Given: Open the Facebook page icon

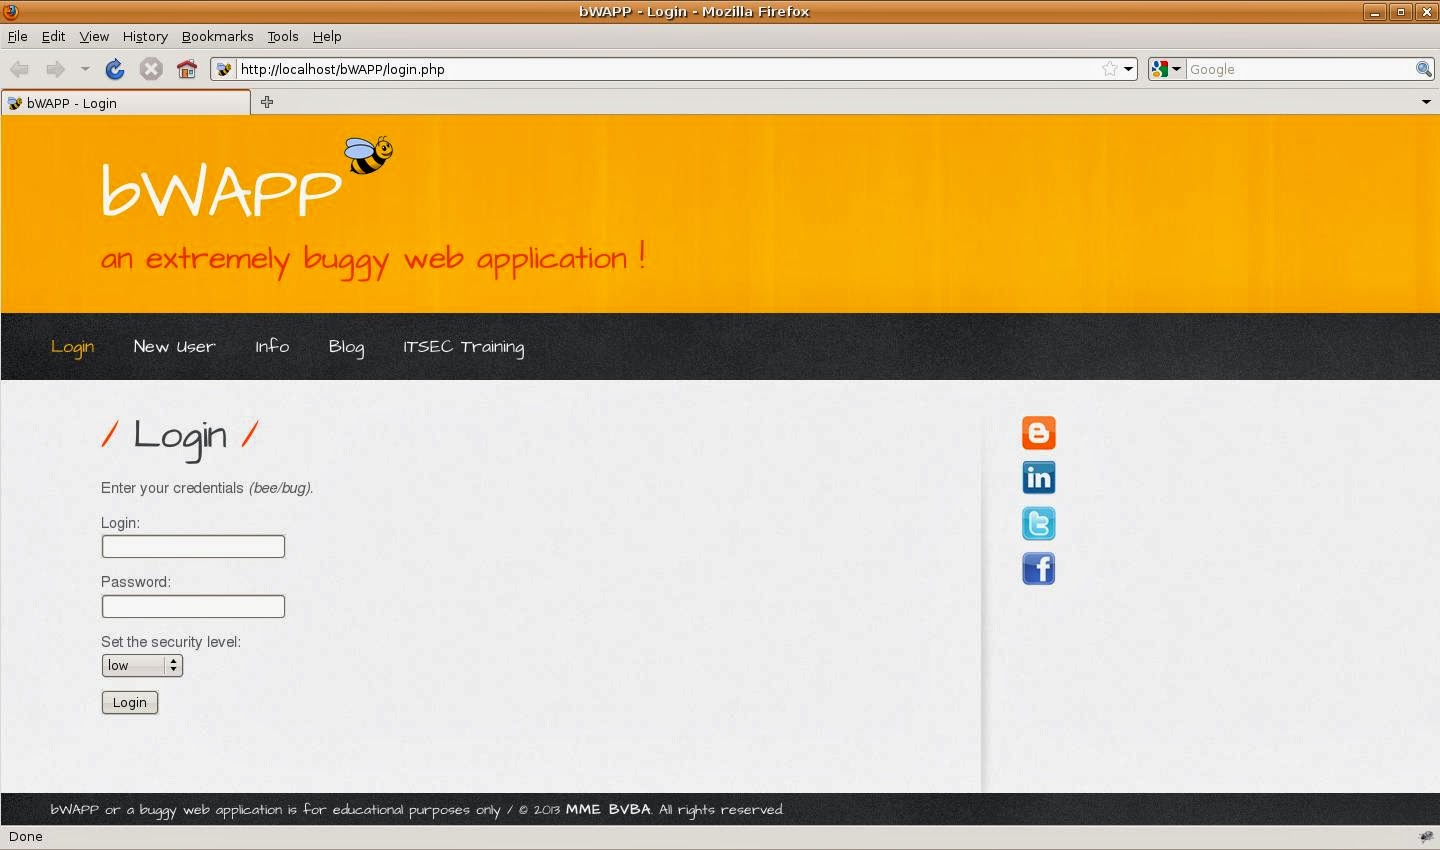Looking at the screenshot, I should pyautogui.click(x=1038, y=568).
